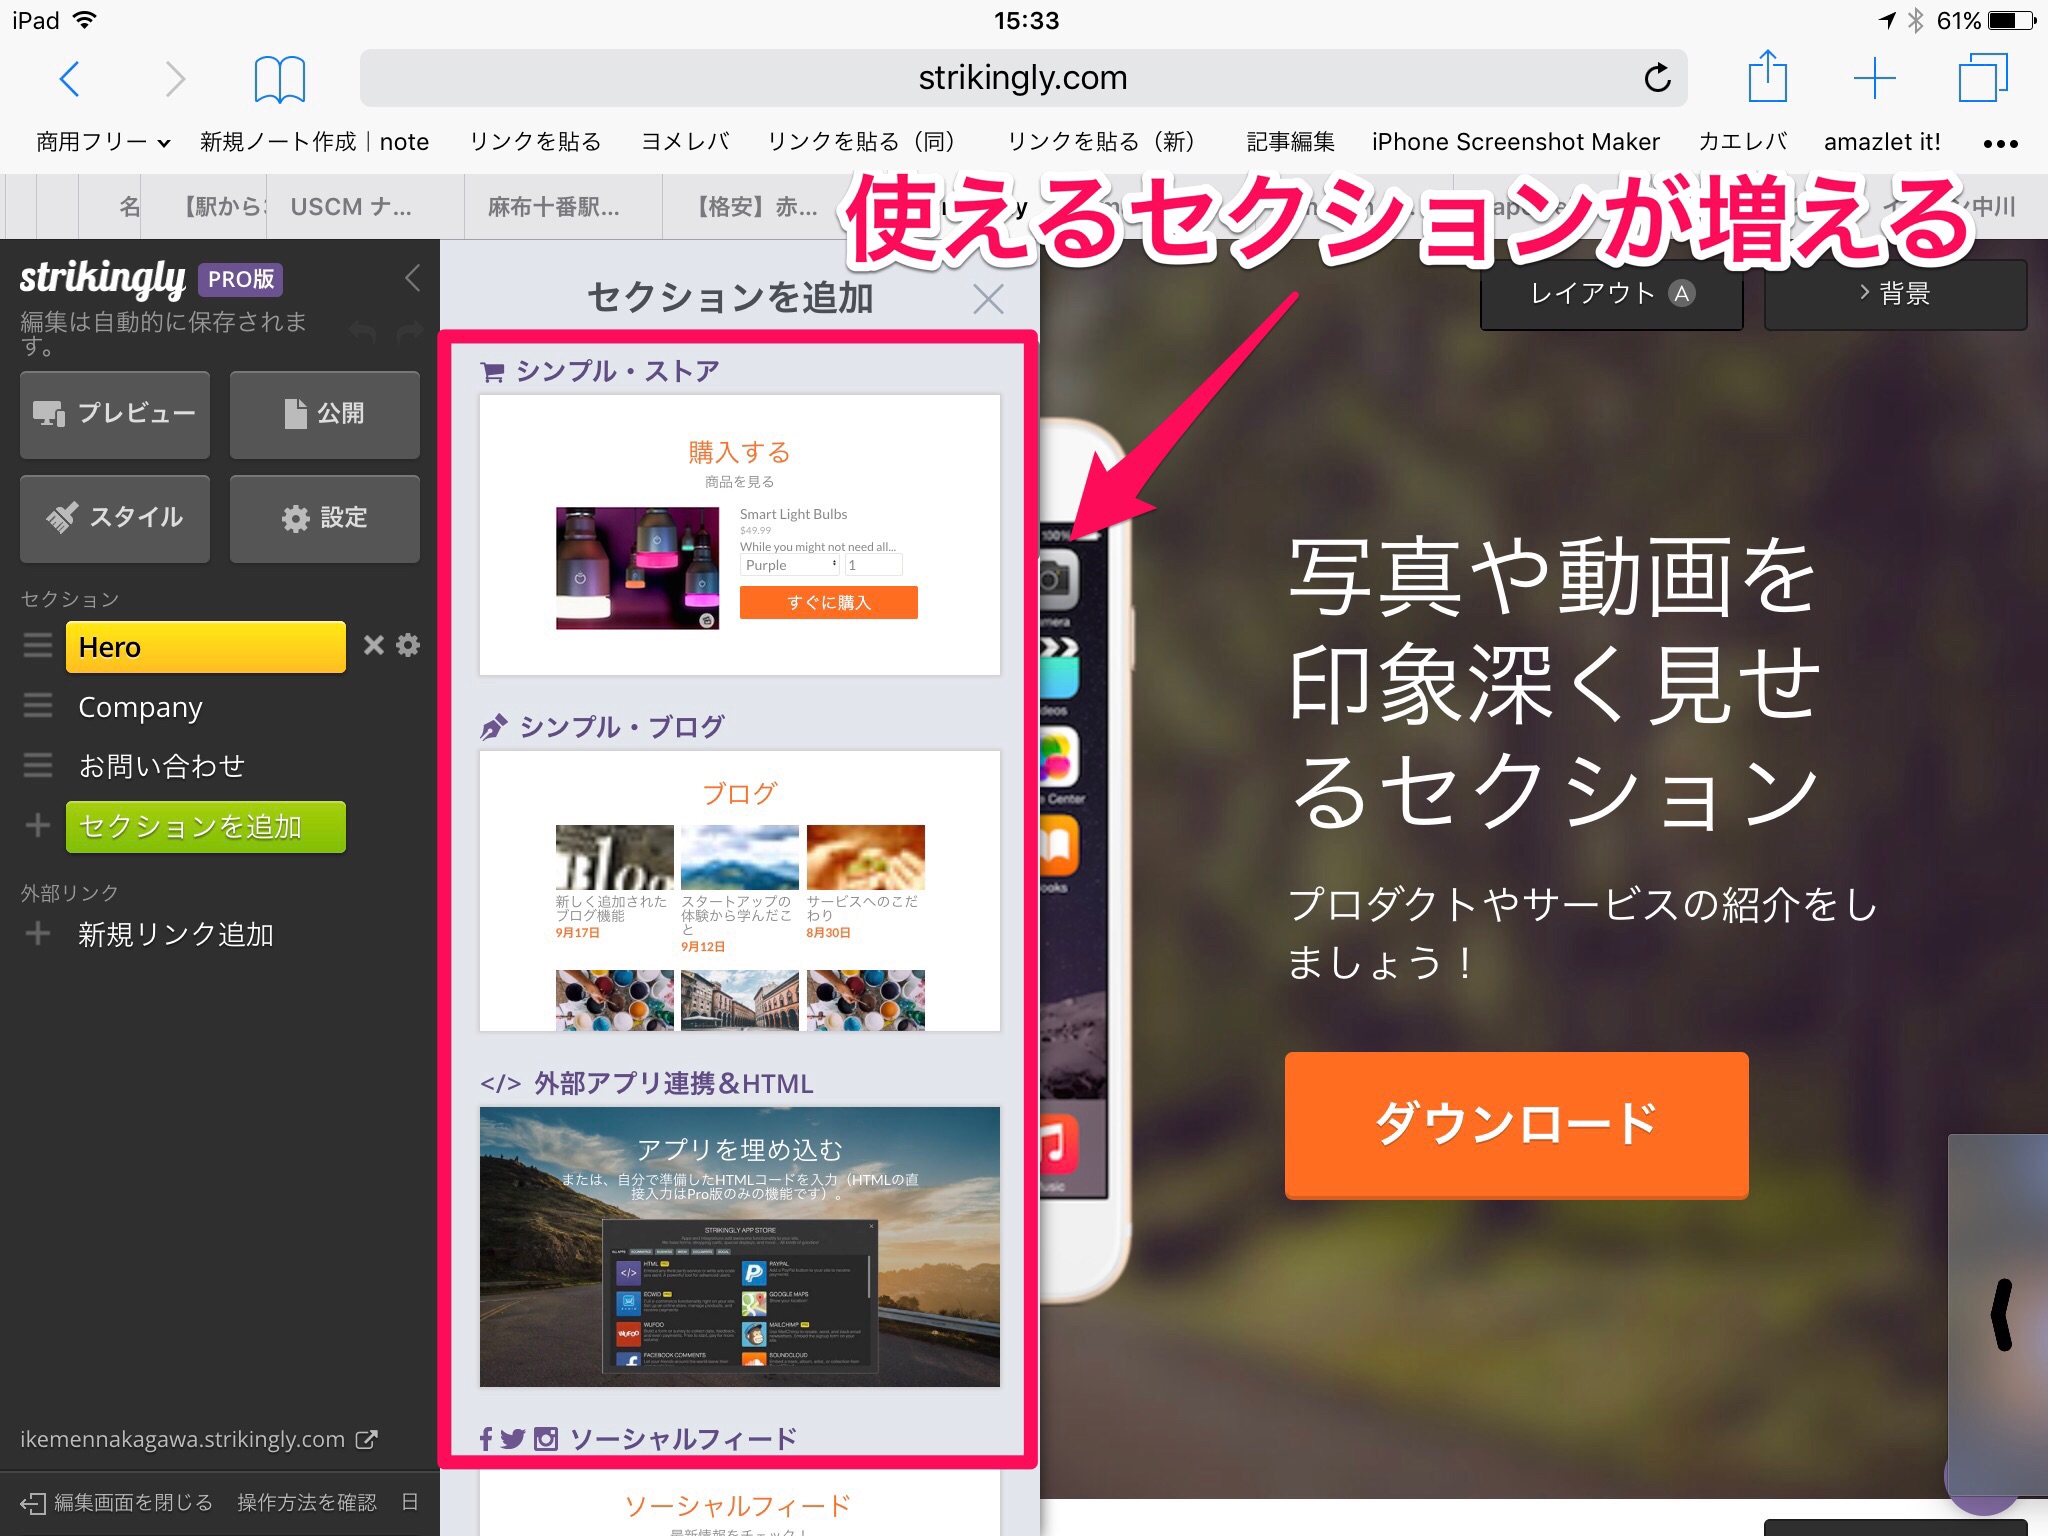2048x1536 pixels.
Task: Open the 背景 options panel
Action: pyautogui.click(x=1895, y=294)
